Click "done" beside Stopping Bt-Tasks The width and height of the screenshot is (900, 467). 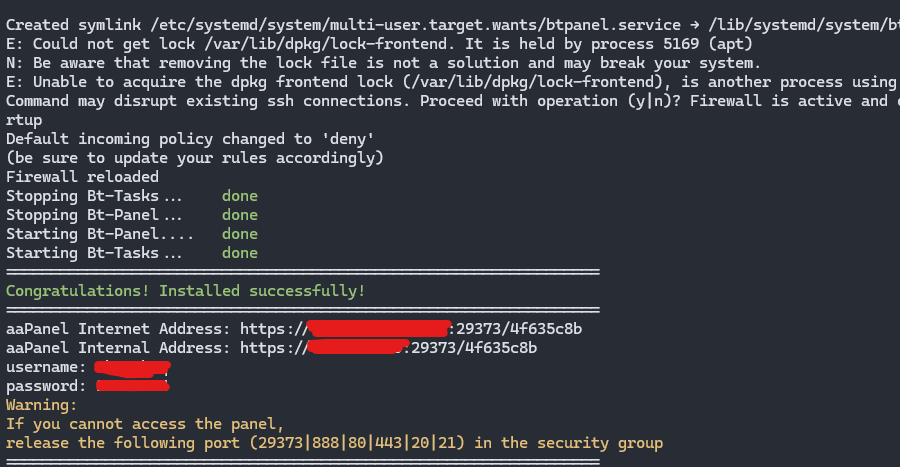tap(240, 196)
